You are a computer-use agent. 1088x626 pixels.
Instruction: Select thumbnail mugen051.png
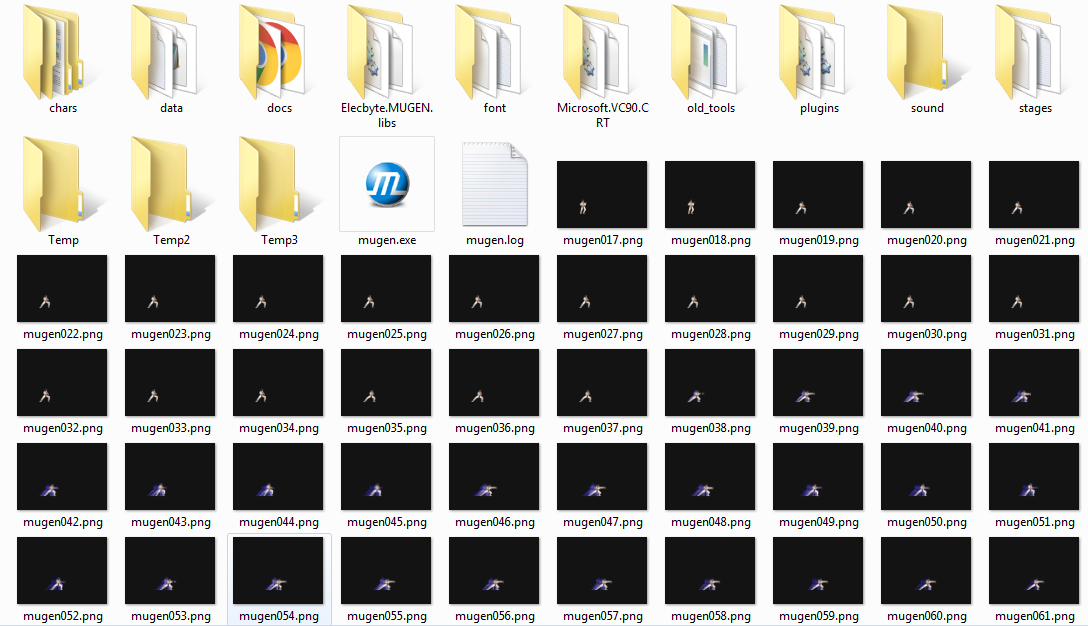coord(1034,477)
